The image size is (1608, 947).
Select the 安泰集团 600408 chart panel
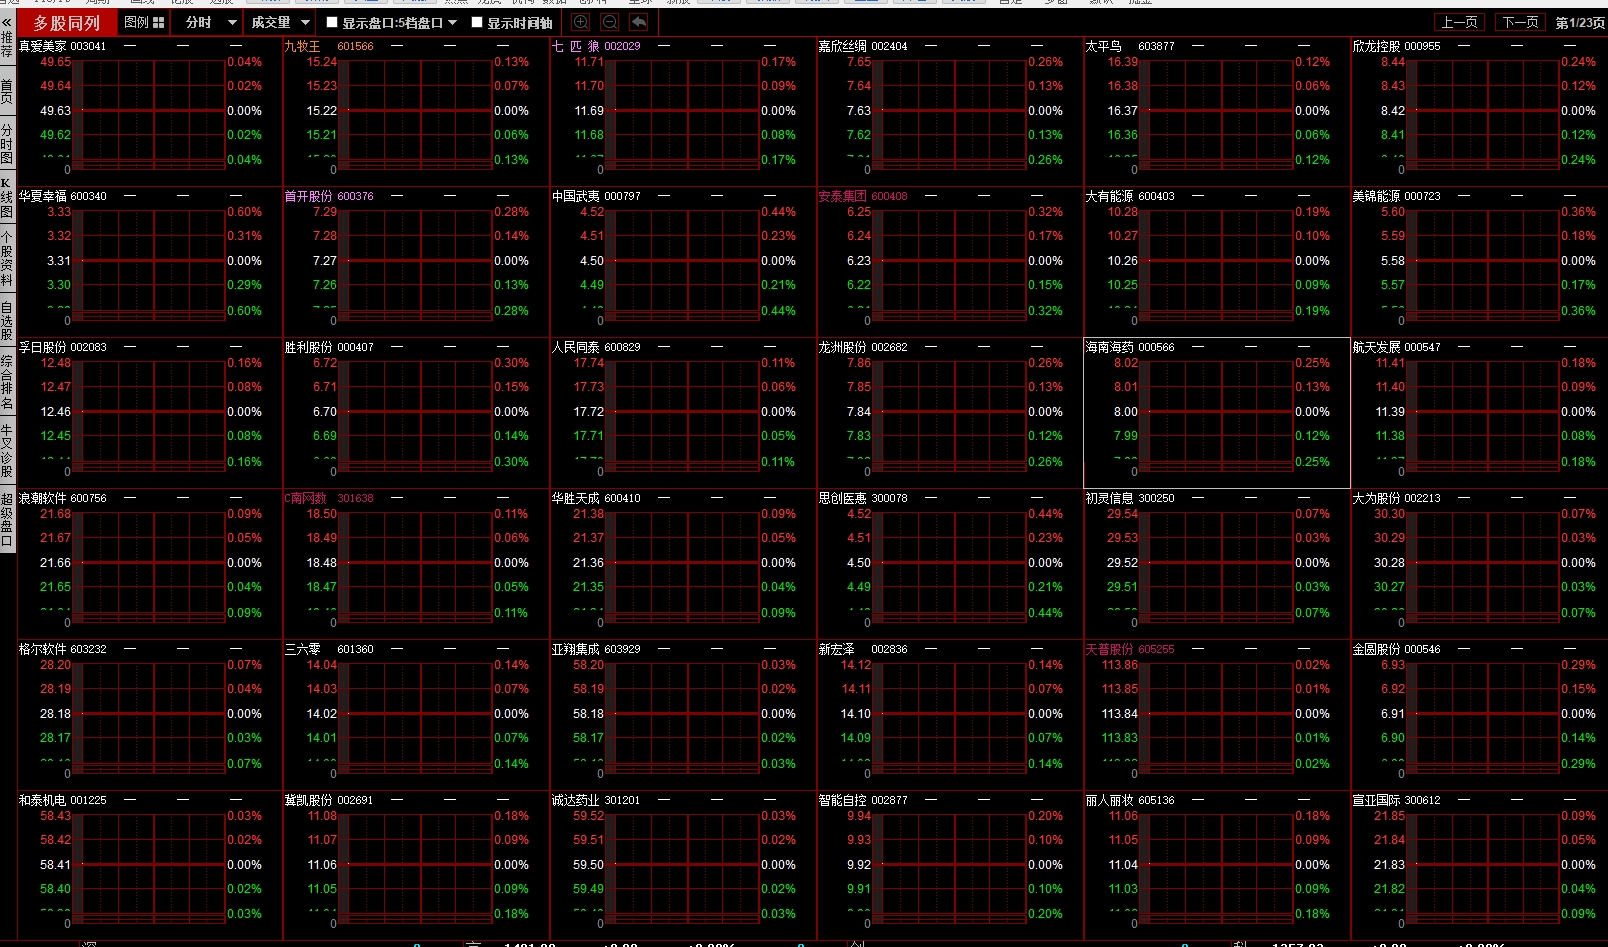(950, 262)
